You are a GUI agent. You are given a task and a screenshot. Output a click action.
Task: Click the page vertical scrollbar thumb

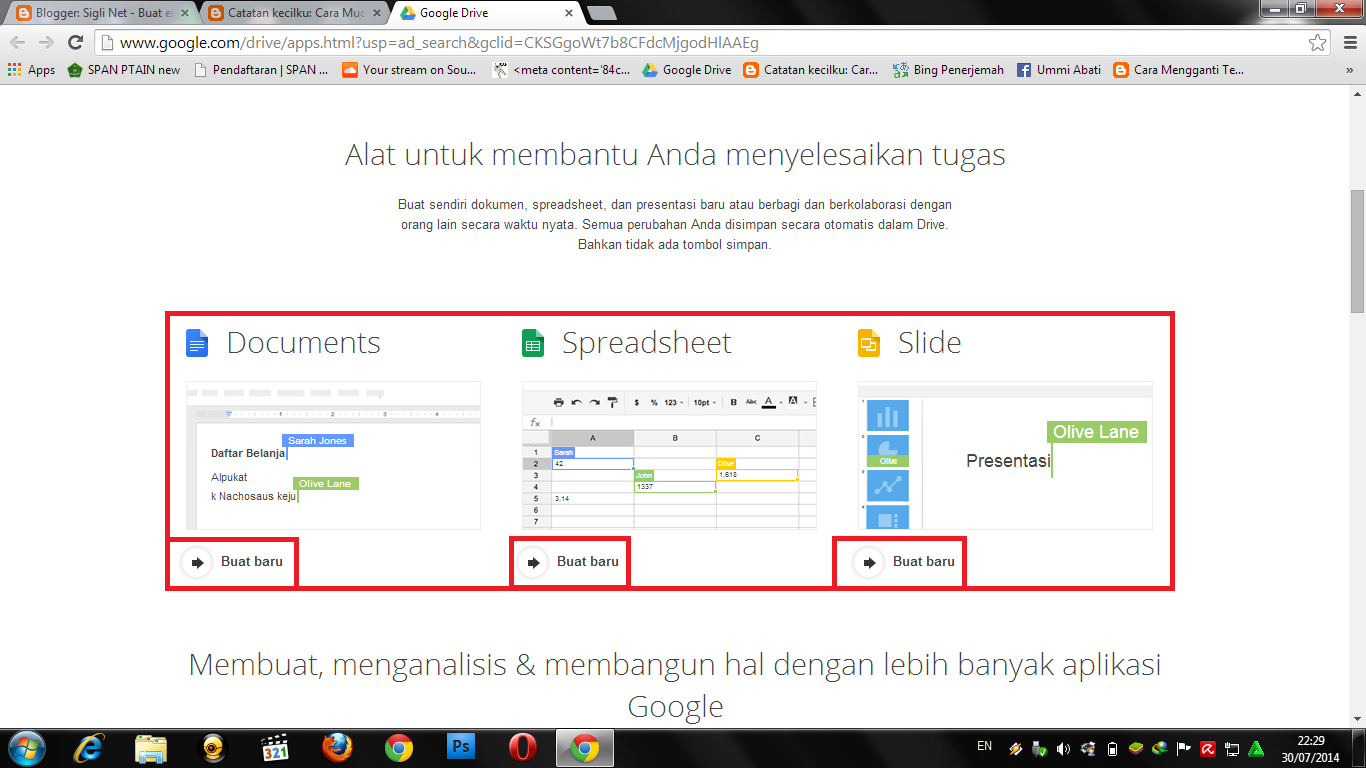tap(1357, 250)
